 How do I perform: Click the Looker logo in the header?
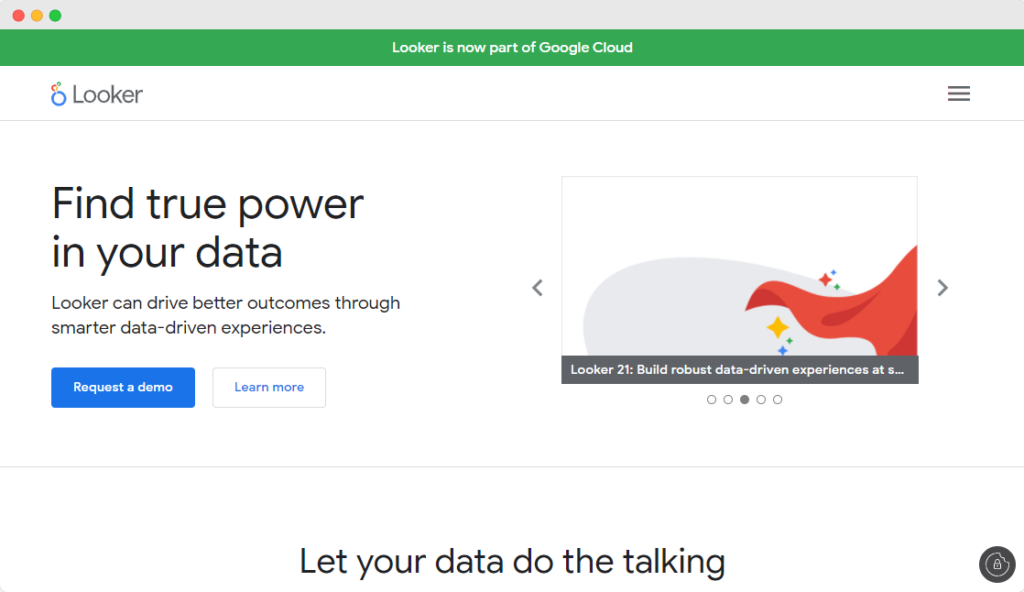coord(96,93)
